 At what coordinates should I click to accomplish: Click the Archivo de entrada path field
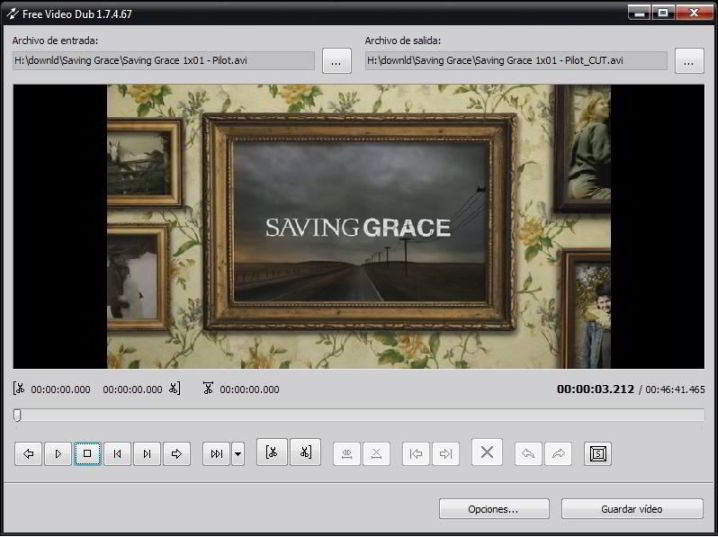[163, 60]
